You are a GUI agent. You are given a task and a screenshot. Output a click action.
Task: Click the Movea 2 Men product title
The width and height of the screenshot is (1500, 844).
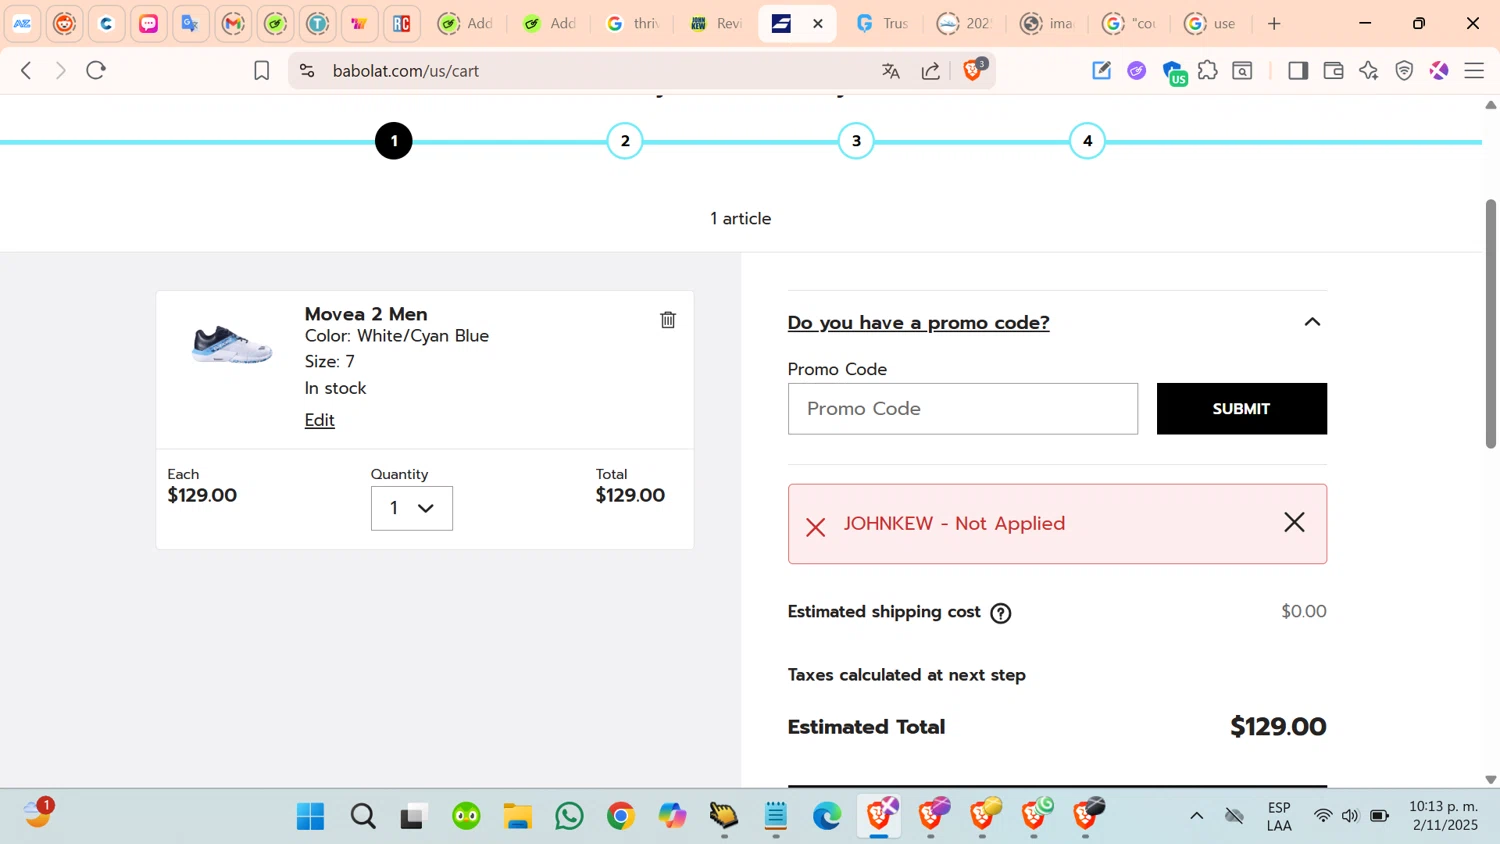click(366, 314)
